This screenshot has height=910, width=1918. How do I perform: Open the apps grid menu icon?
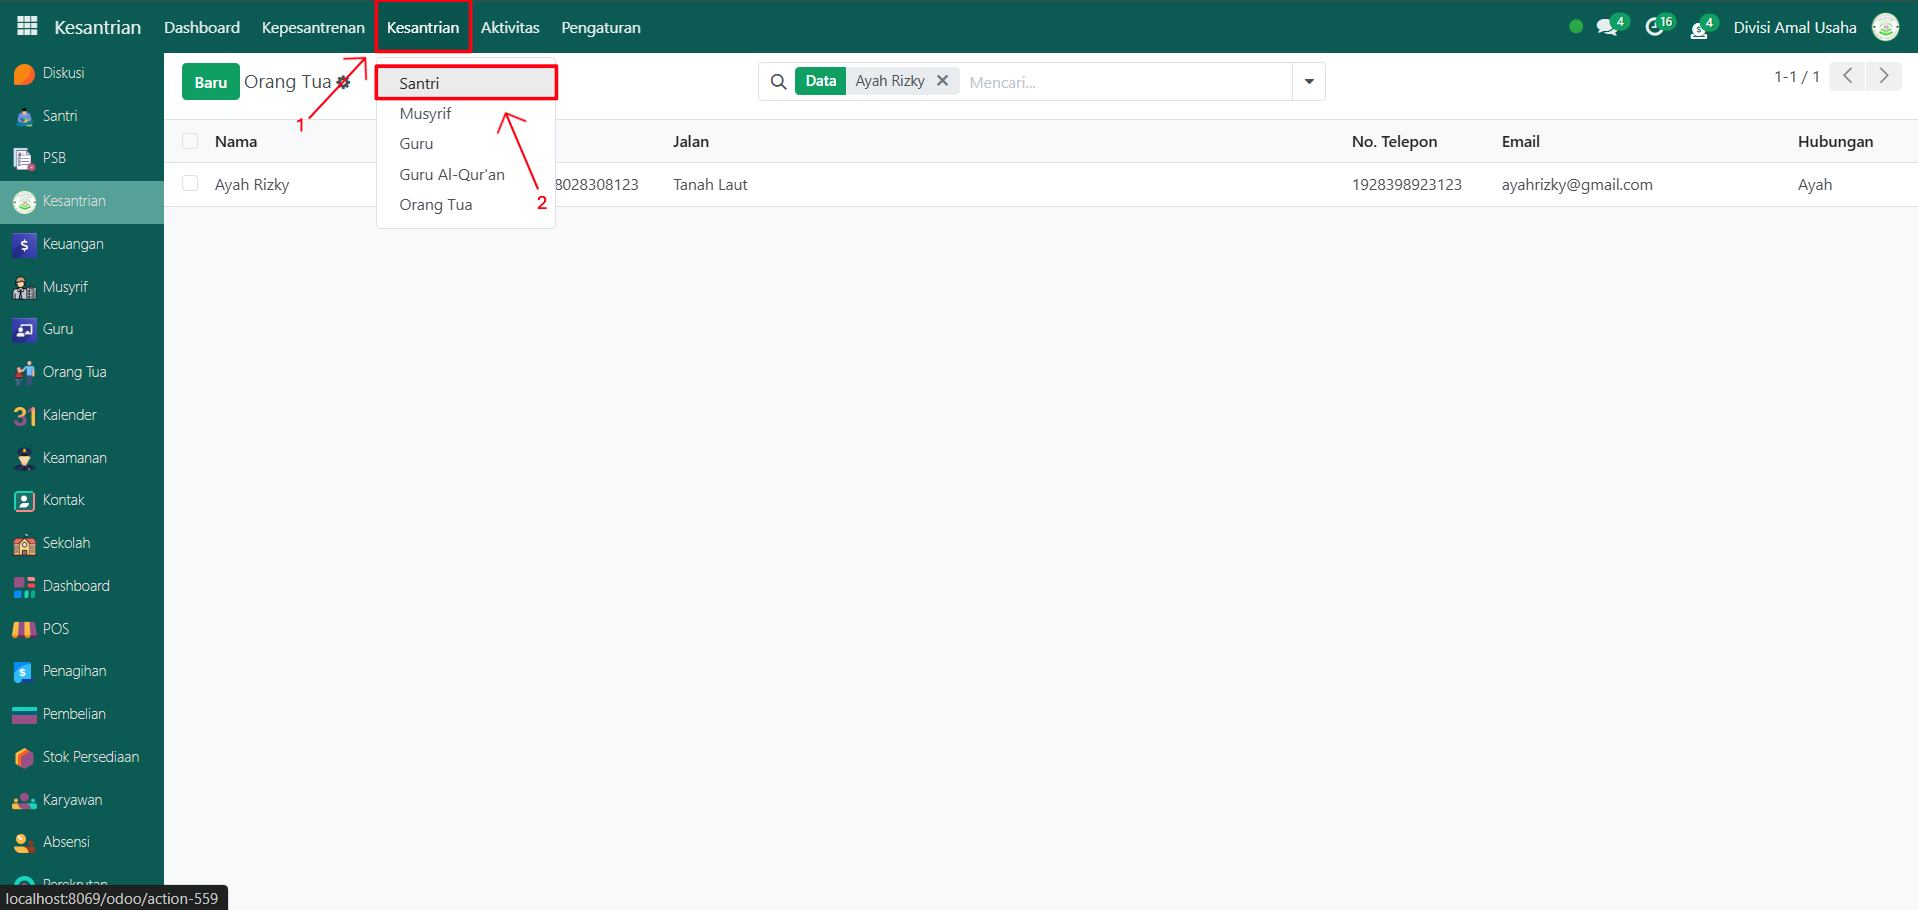(x=27, y=27)
